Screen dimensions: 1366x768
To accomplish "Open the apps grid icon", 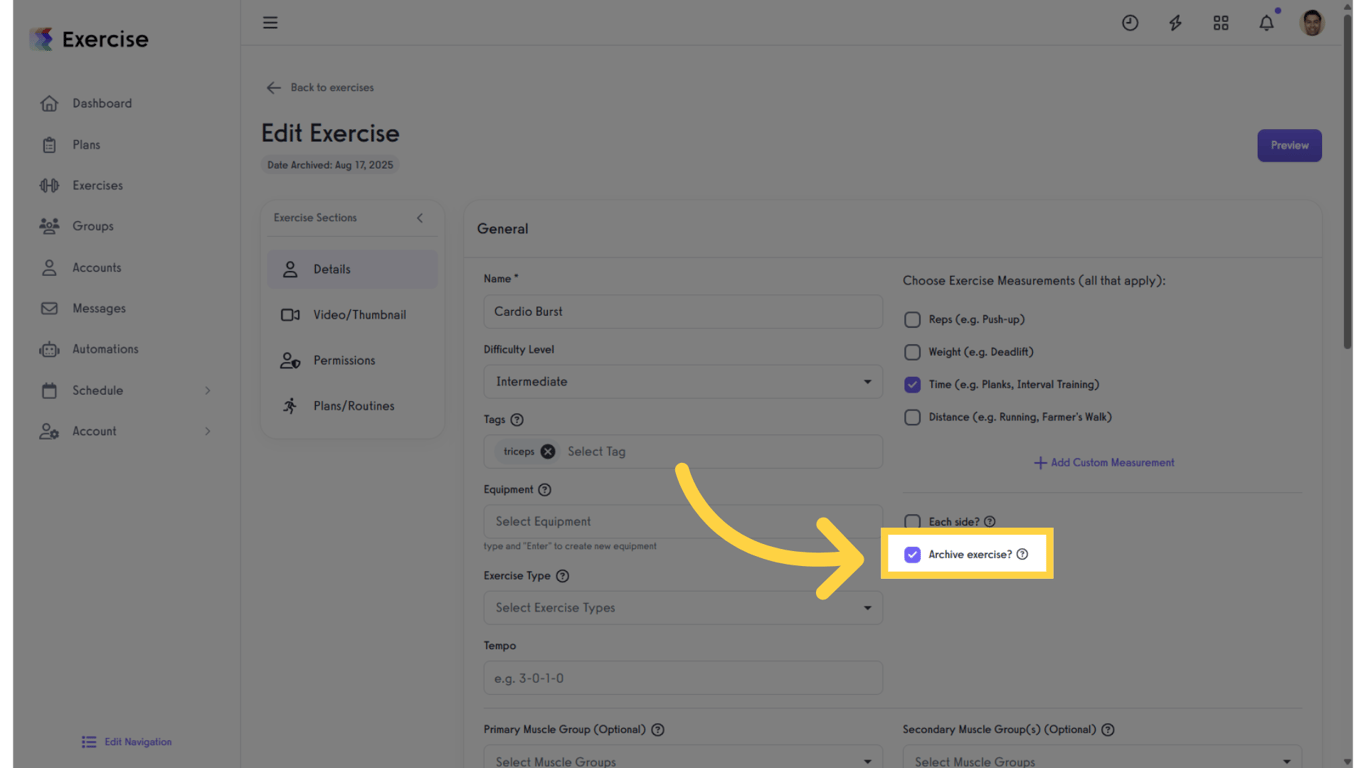I will (1221, 22).
